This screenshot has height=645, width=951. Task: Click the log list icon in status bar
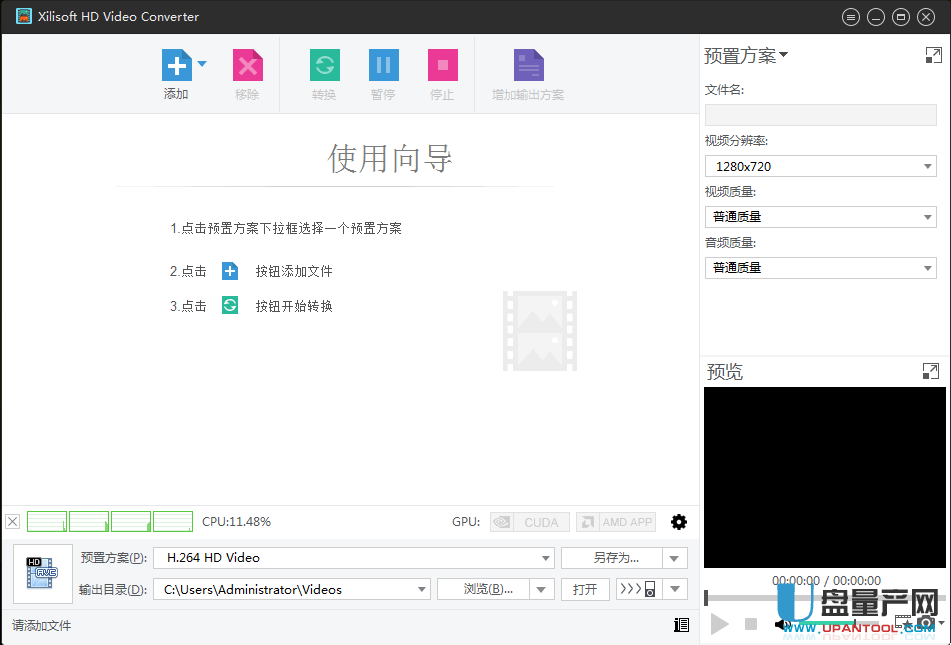tap(681, 625)
